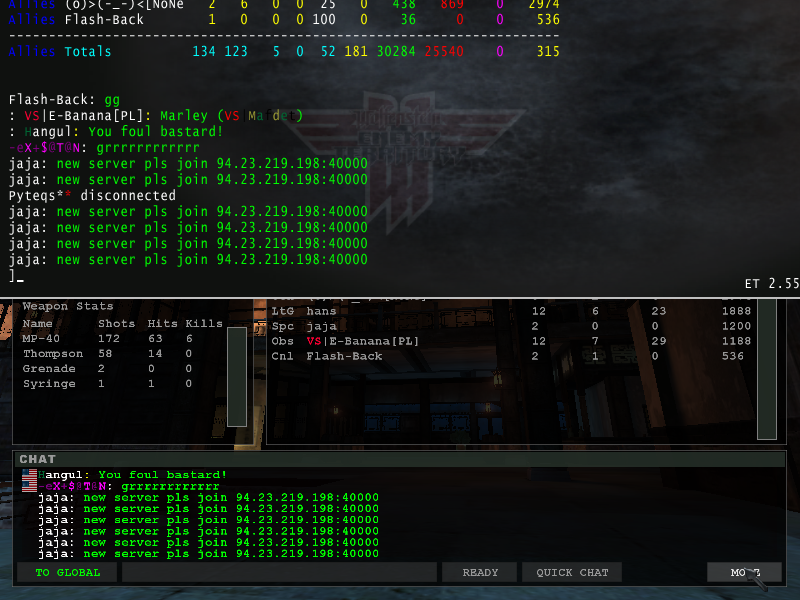
Task: Open the QUICK CHAT menu
Action: click(571, 573)
